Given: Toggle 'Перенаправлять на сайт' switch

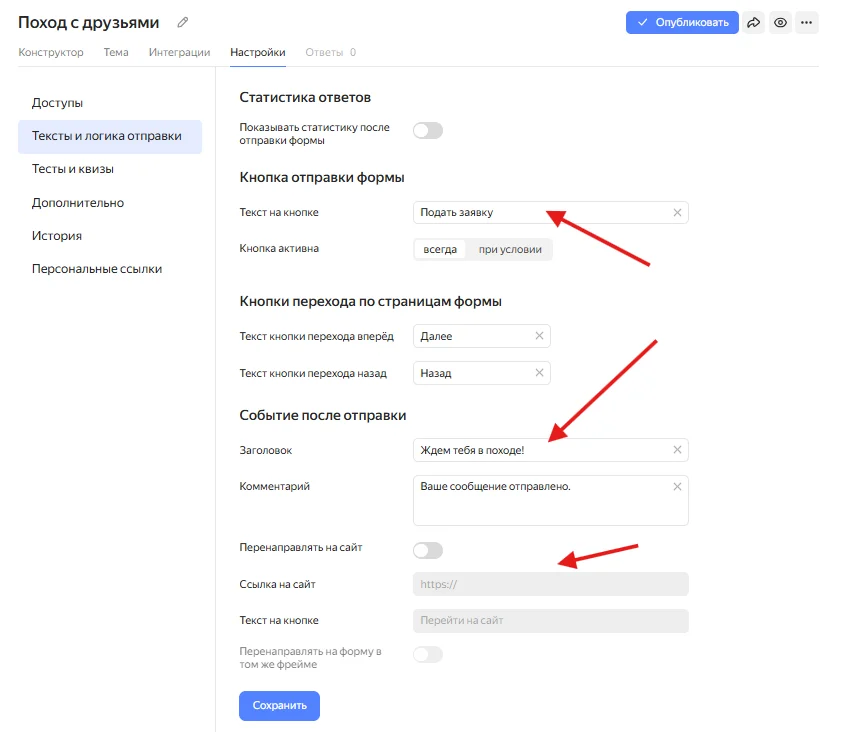Looking at the screenshot, I should tap(428, 550).
